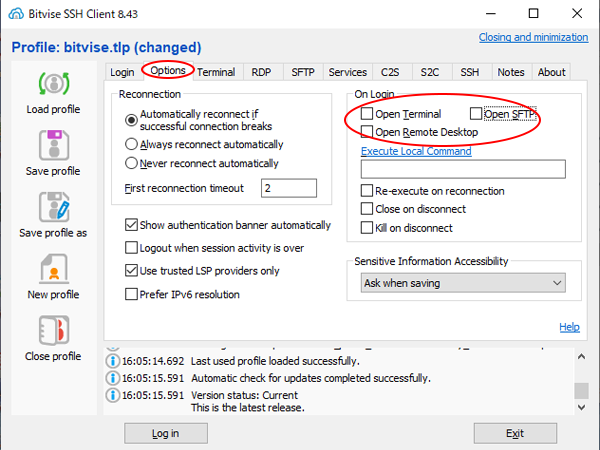The height and width of the screenshot is (450, 600).
Task: Click info icon beside Version status entry
Action: (x=112, y=395)
